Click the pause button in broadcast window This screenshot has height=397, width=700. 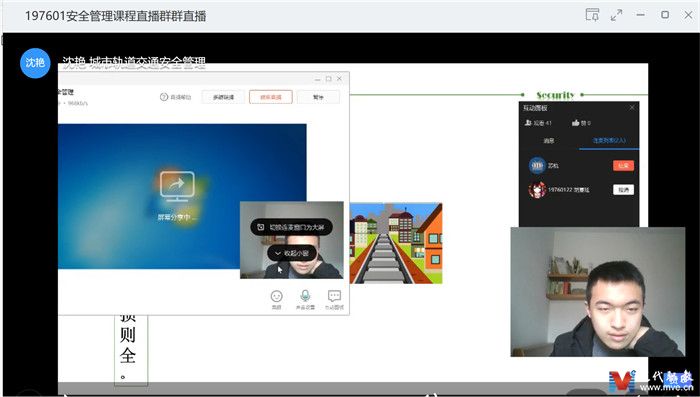[318, 97]
